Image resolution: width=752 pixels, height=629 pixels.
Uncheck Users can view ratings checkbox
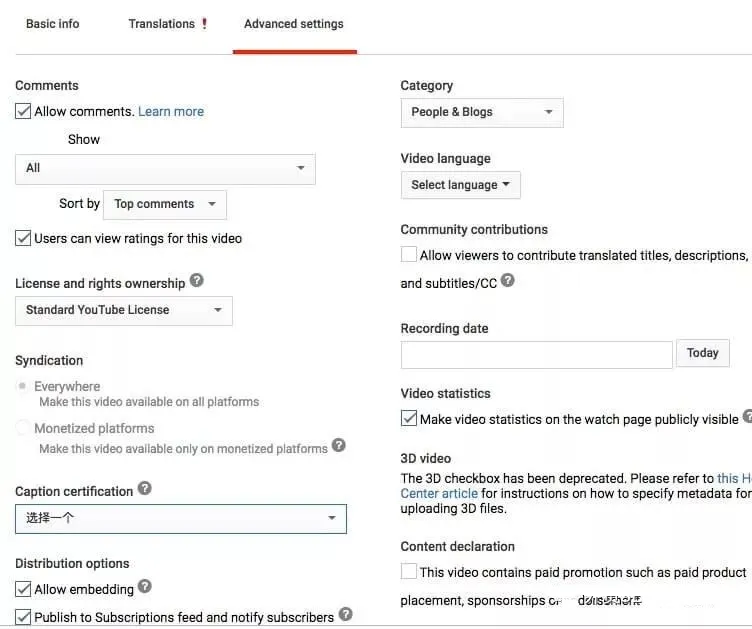[x=23, y=238]
